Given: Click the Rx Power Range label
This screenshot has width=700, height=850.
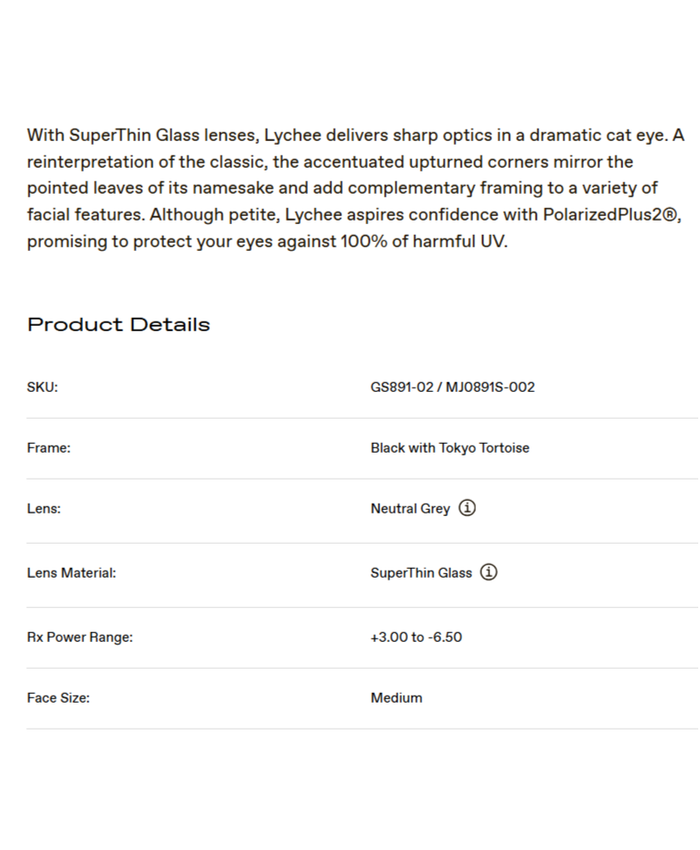Looking at the screenshot, I should click(79, 637).
